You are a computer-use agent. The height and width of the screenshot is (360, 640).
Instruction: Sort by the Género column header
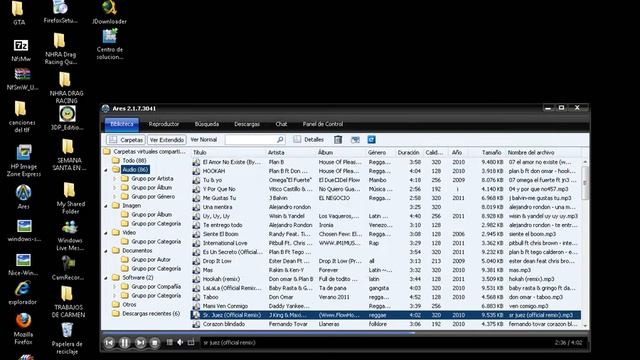(x=380, y=152)
